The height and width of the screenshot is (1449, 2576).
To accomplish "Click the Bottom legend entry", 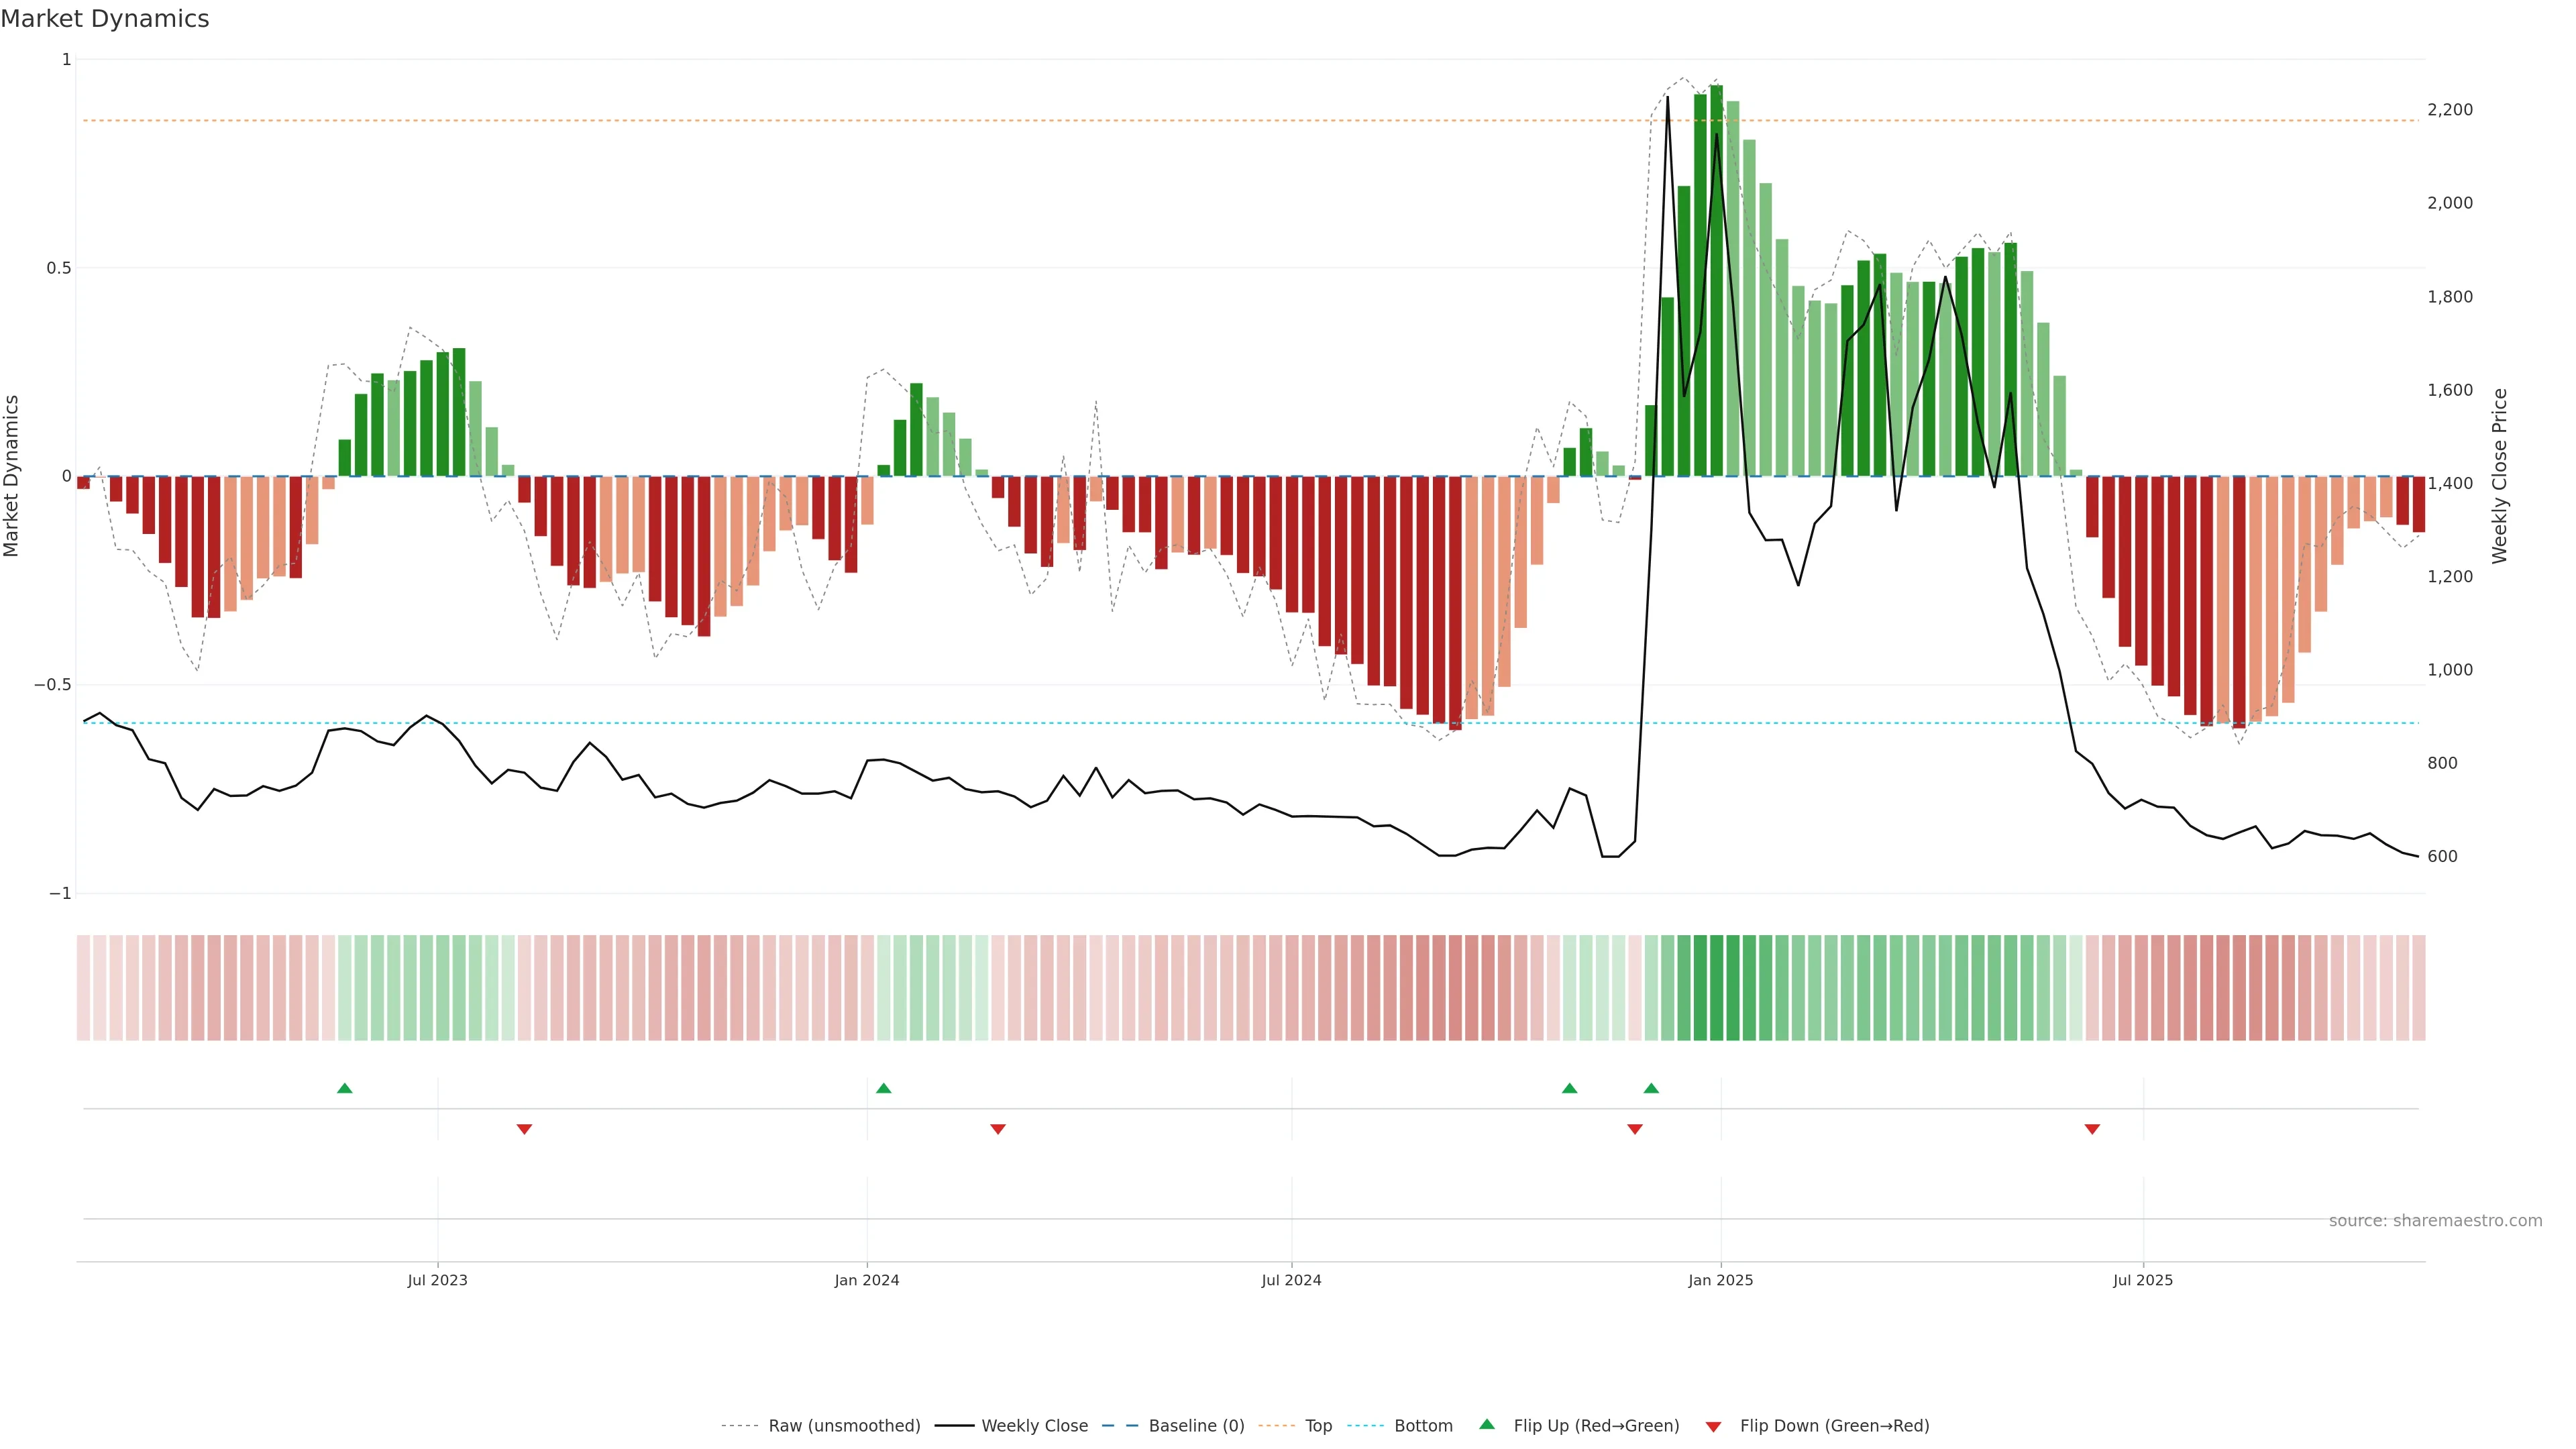I will [x=1423, y=1426].
